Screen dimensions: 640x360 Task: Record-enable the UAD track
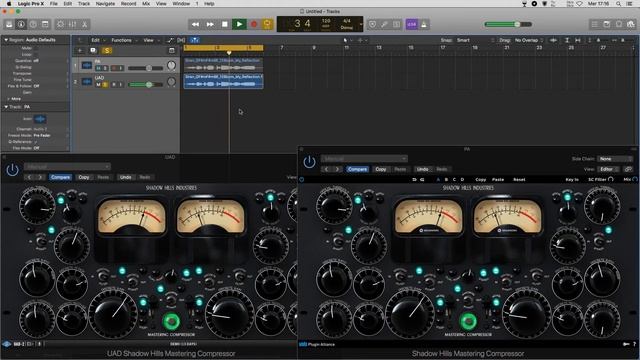click(x=114, y=84)
